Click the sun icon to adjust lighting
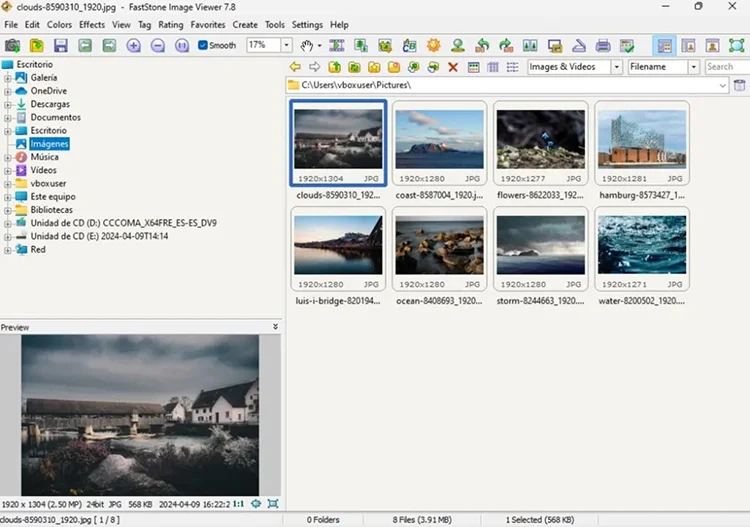 click(x=433, y=45)
